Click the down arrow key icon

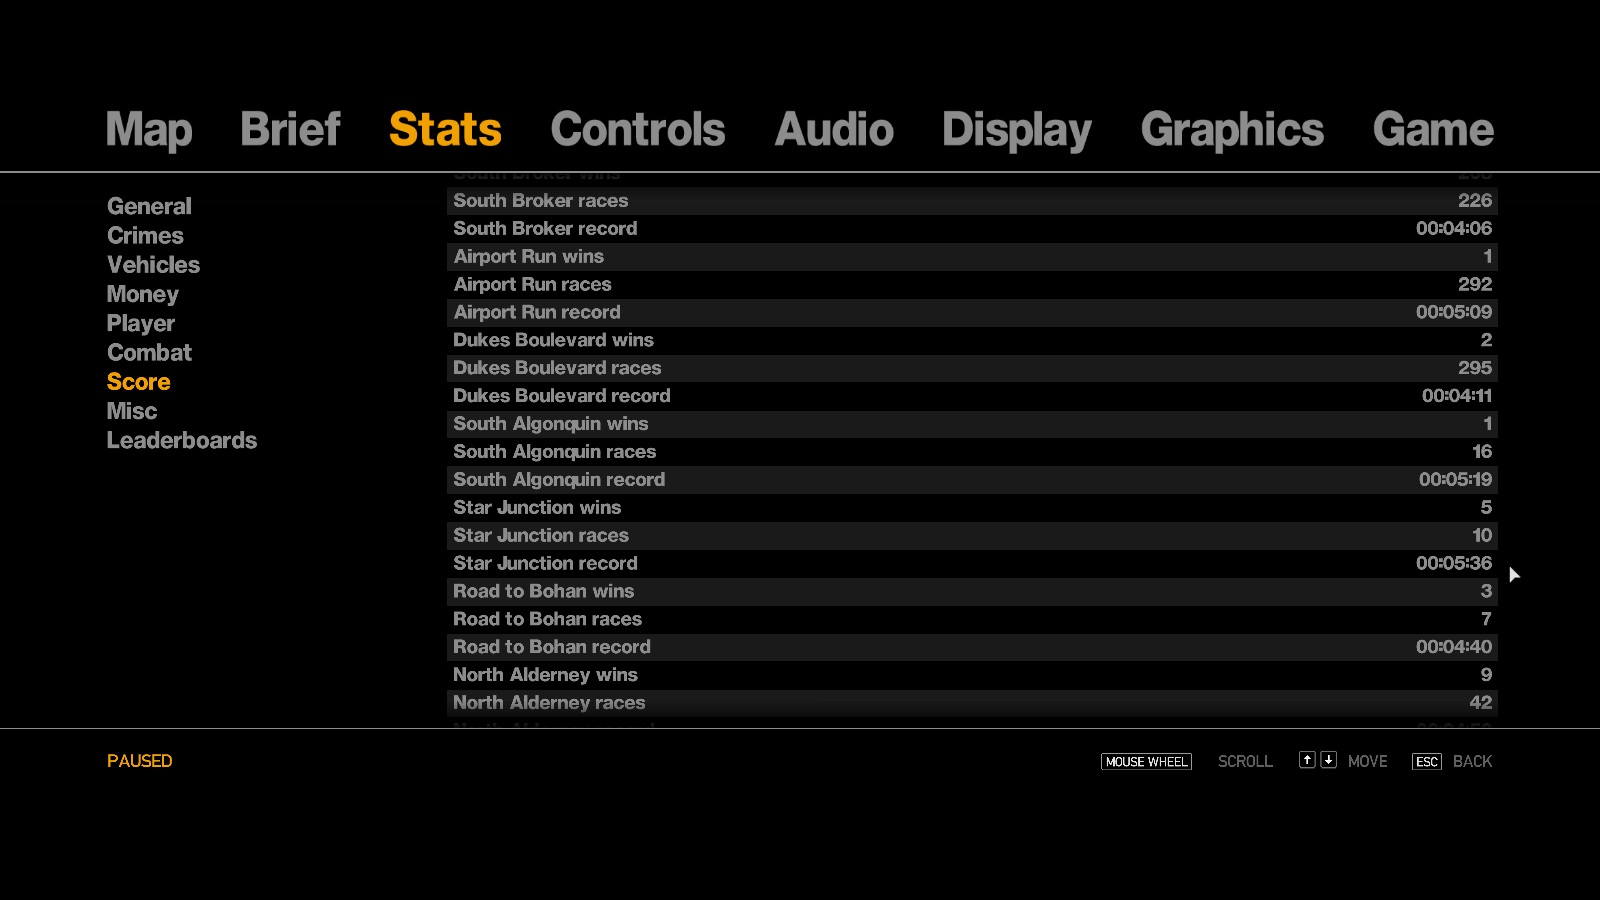point(1328,760)
